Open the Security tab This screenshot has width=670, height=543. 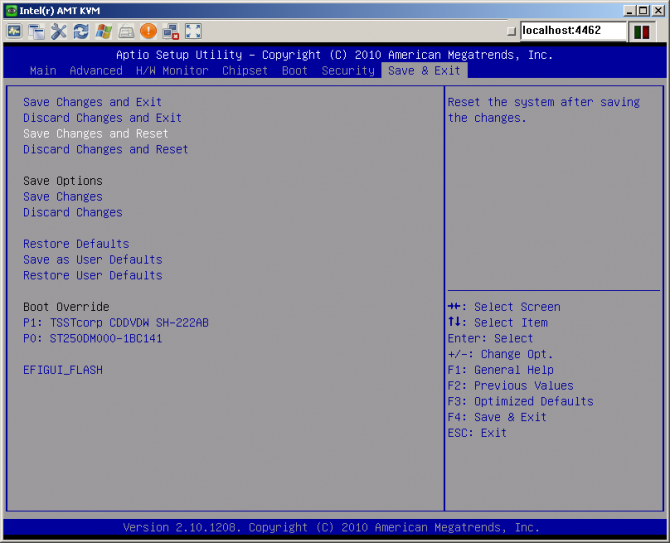tap(348, 70)
